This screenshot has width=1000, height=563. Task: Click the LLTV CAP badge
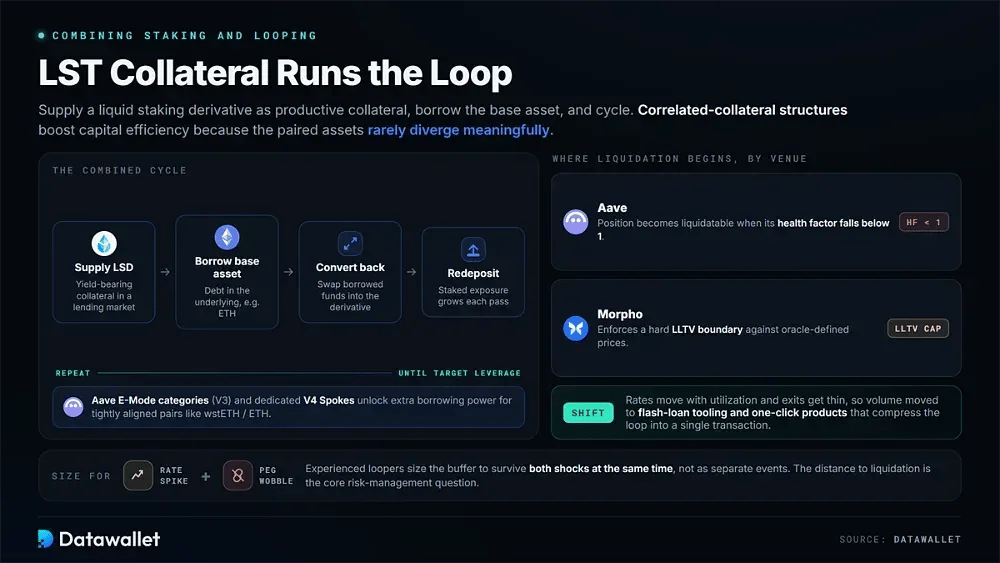point(918,328)
